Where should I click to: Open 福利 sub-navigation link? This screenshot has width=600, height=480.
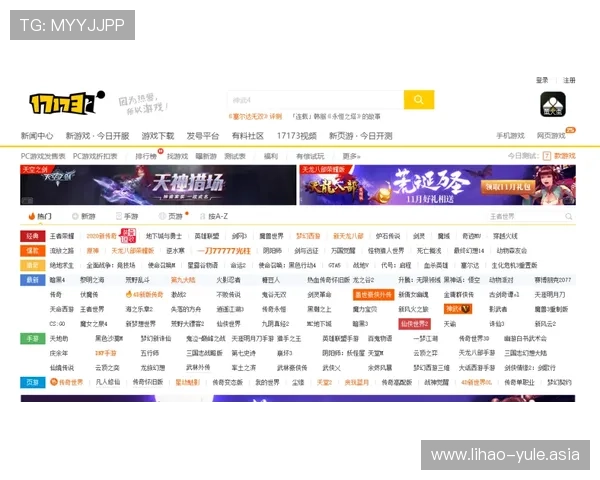271,156
